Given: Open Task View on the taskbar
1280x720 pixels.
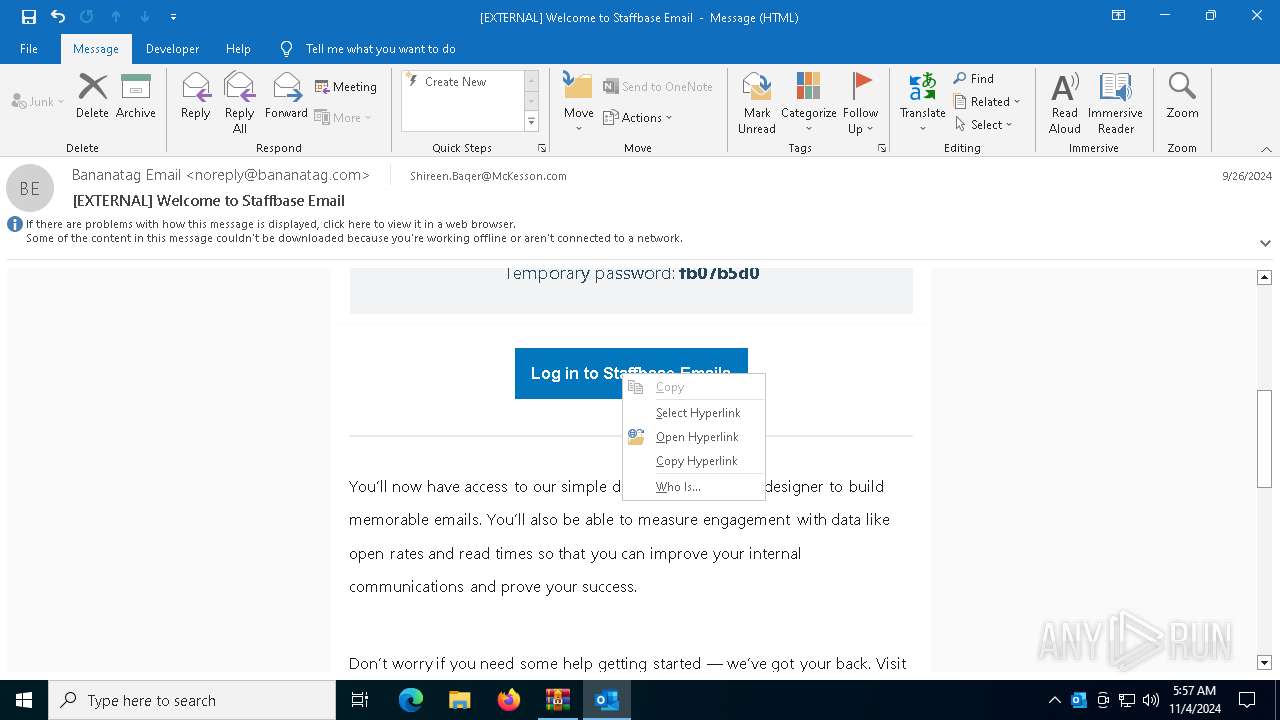Looking at the screenshot, I should click(x=360, y=700).
